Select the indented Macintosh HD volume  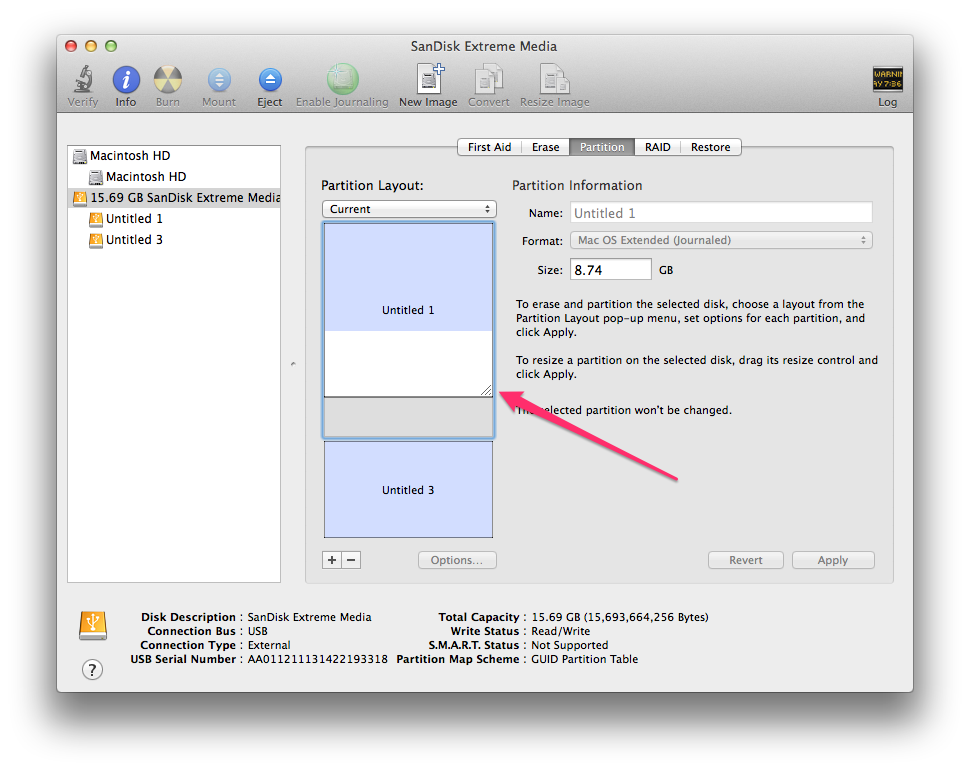[174, 177]
